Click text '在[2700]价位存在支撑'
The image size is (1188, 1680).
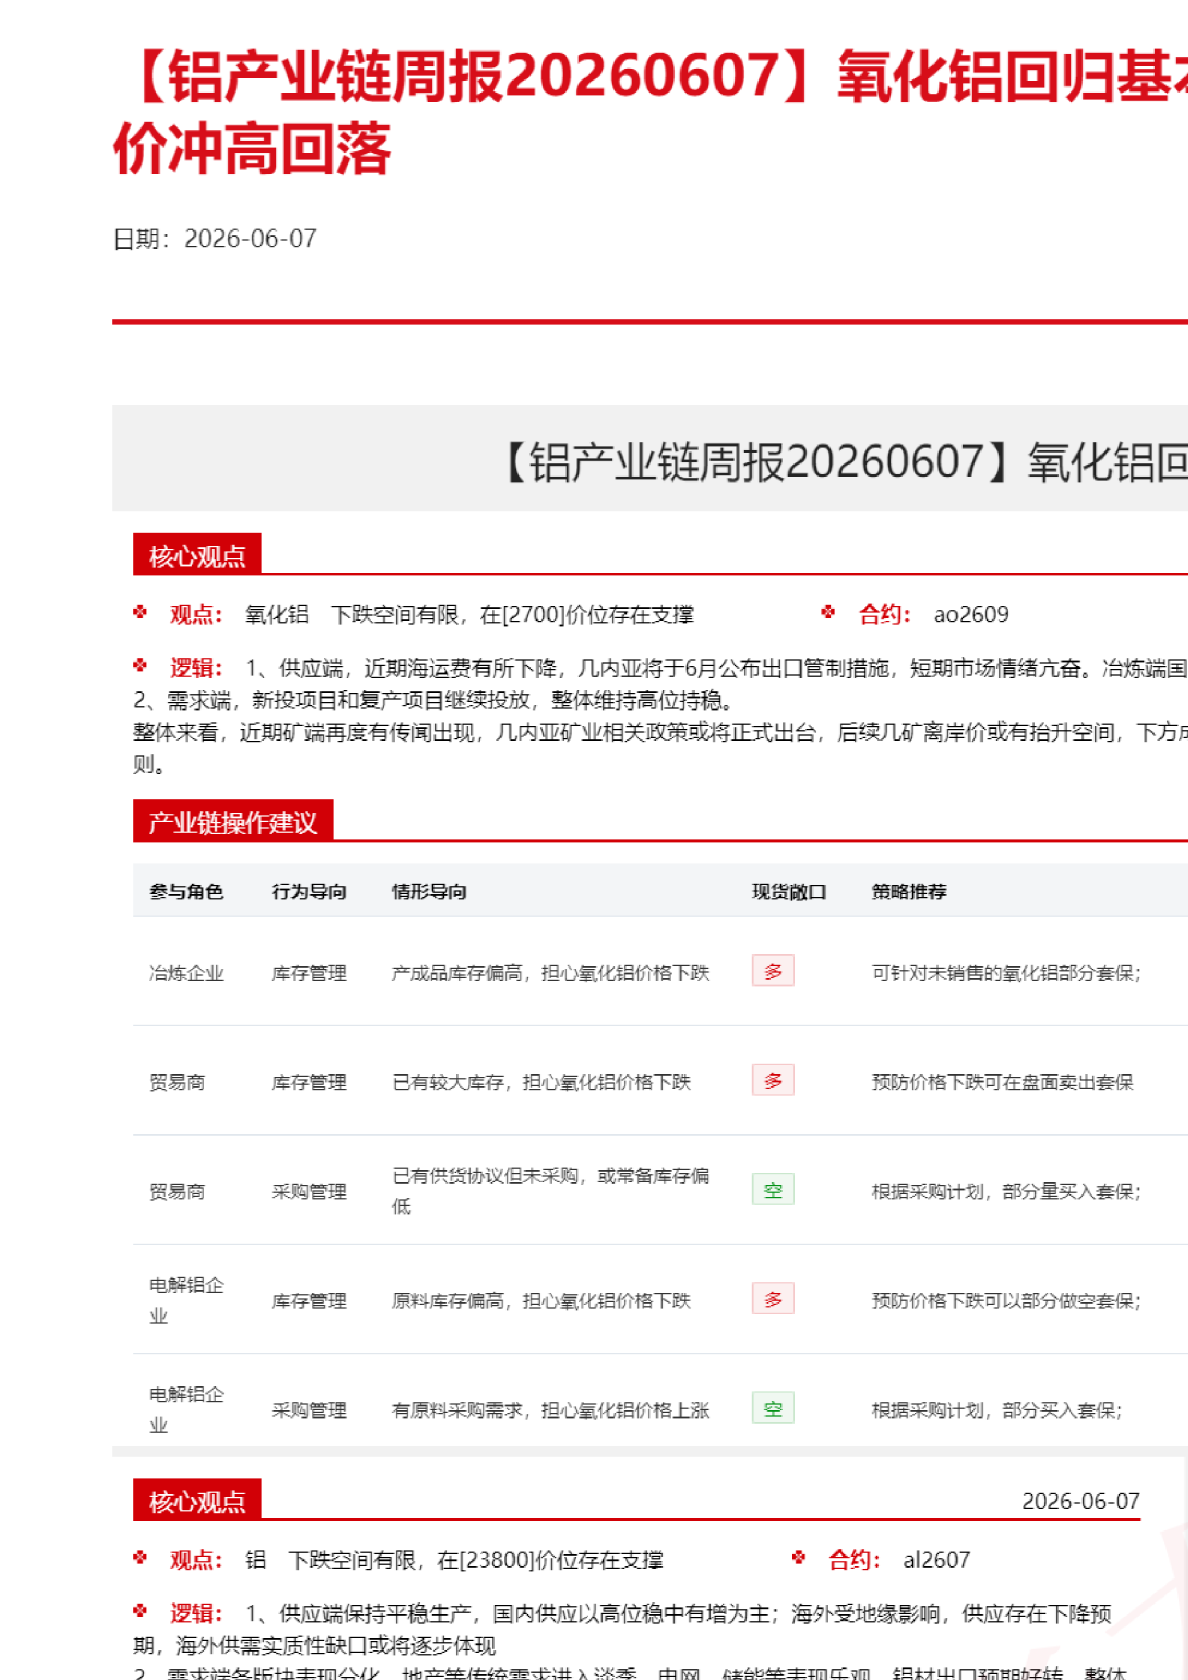click(x=587, y=615)
